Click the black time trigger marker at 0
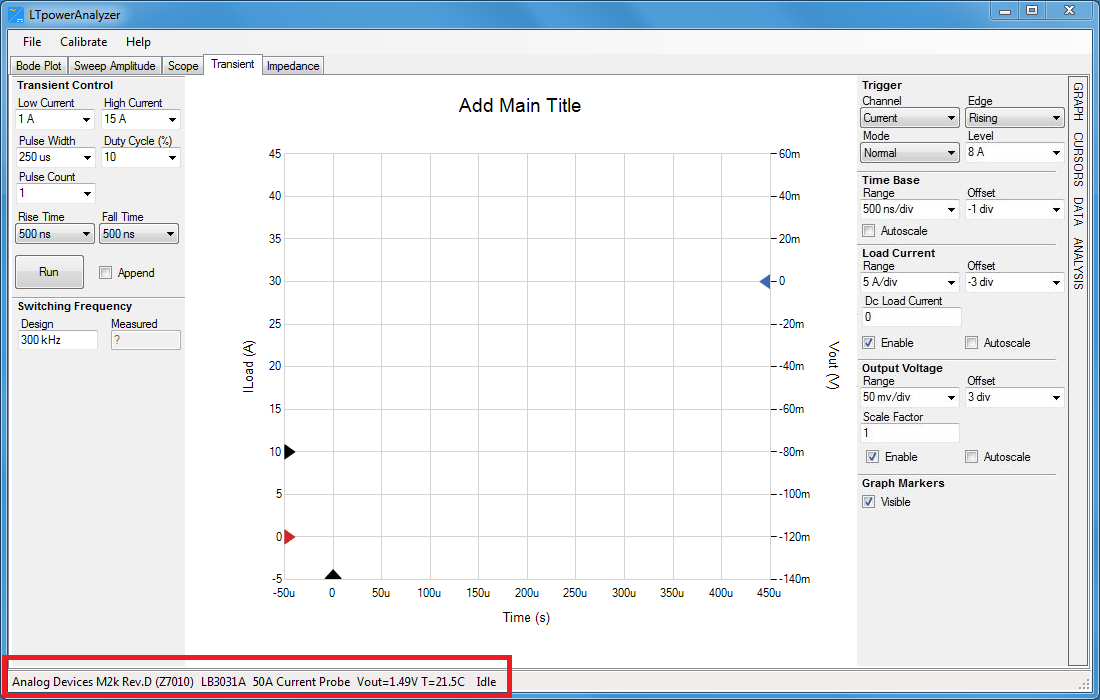The width and height of the screenshot is (1100, 700). [x=333, y=574]
